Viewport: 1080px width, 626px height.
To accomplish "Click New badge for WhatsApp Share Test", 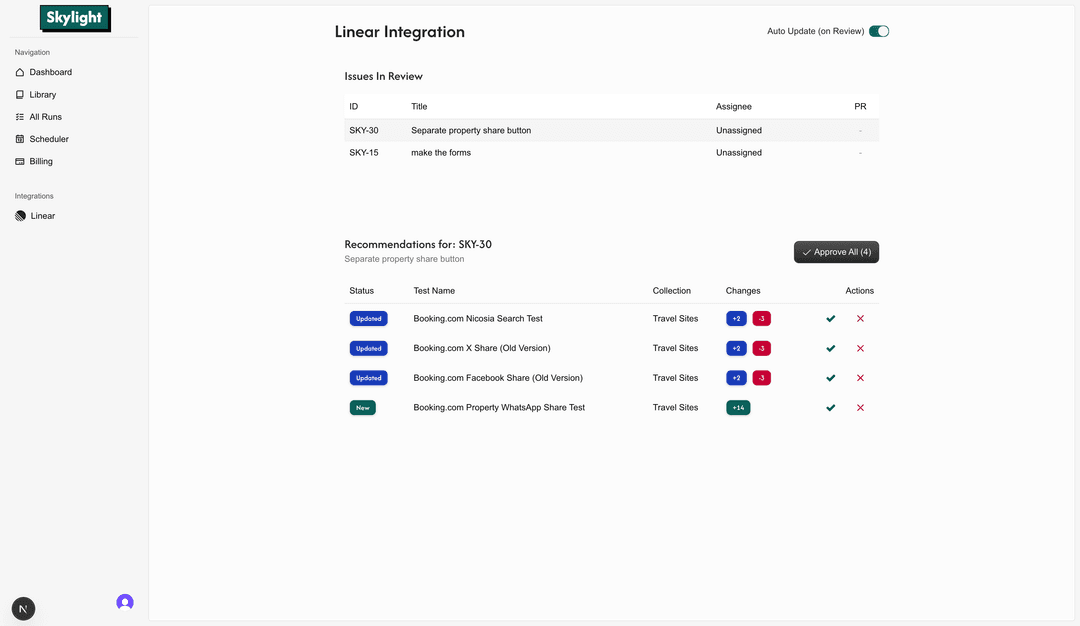I will point(362,408).
